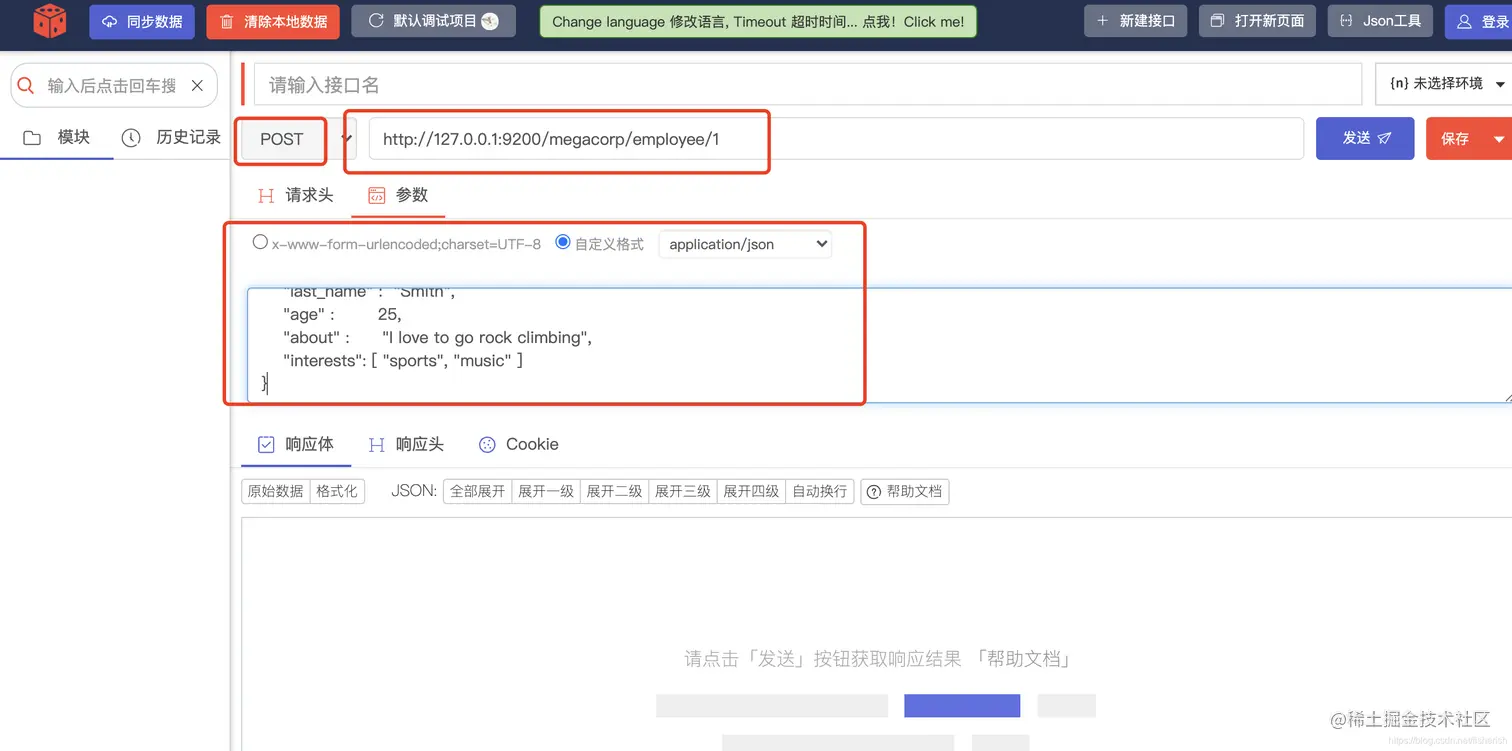This screenshot has height=751, width=1512.
Task: Click the folder icon beside 模块
Action: coord(32,138)
